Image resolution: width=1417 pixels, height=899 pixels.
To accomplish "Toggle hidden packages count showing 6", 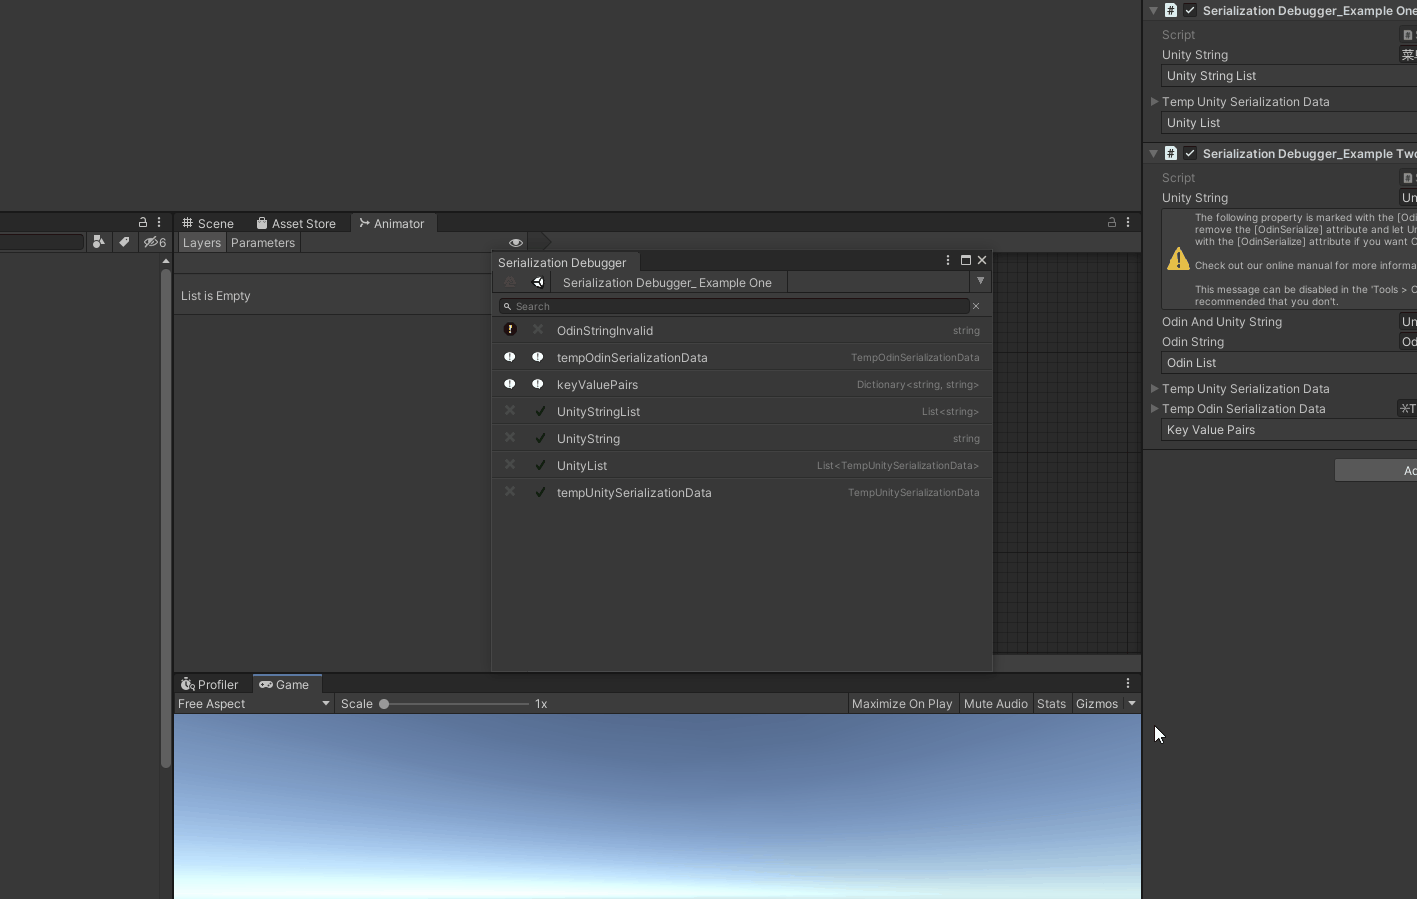I will [x=155, y=242].
